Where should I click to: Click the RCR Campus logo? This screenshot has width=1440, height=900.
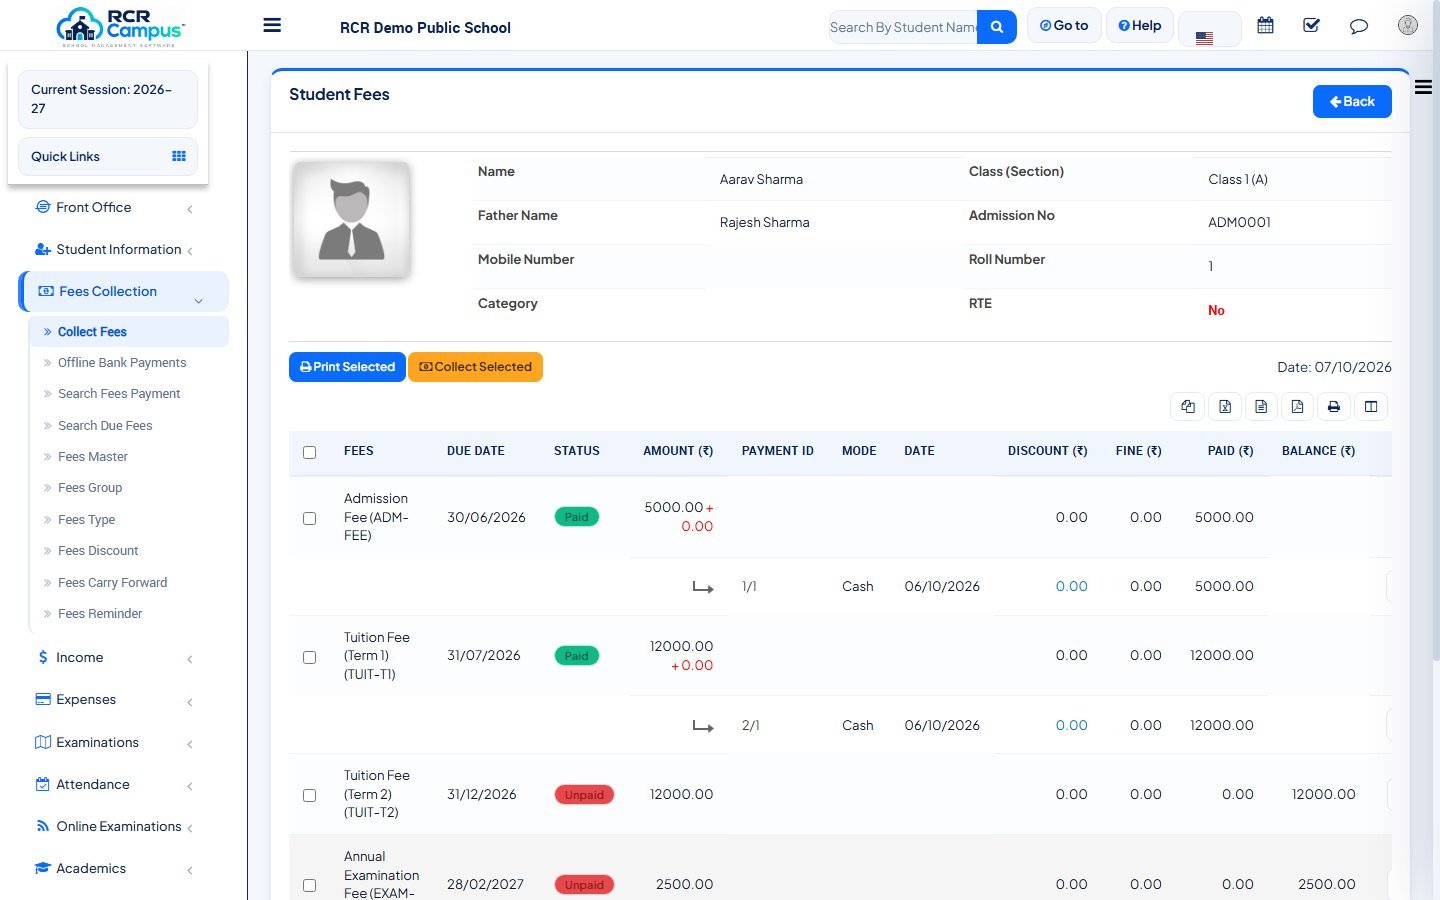pos(121,26)
